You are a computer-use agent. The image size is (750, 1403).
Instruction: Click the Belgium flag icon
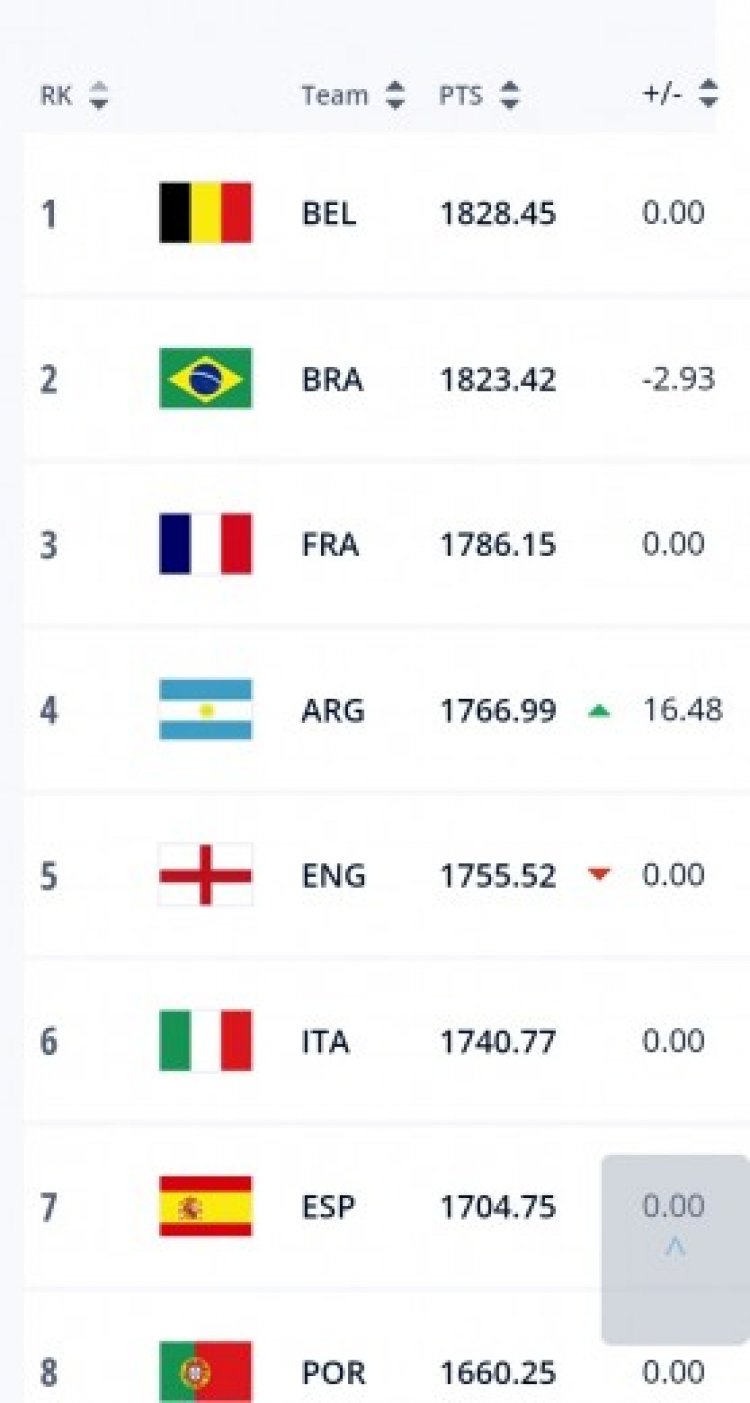(206, 212)
